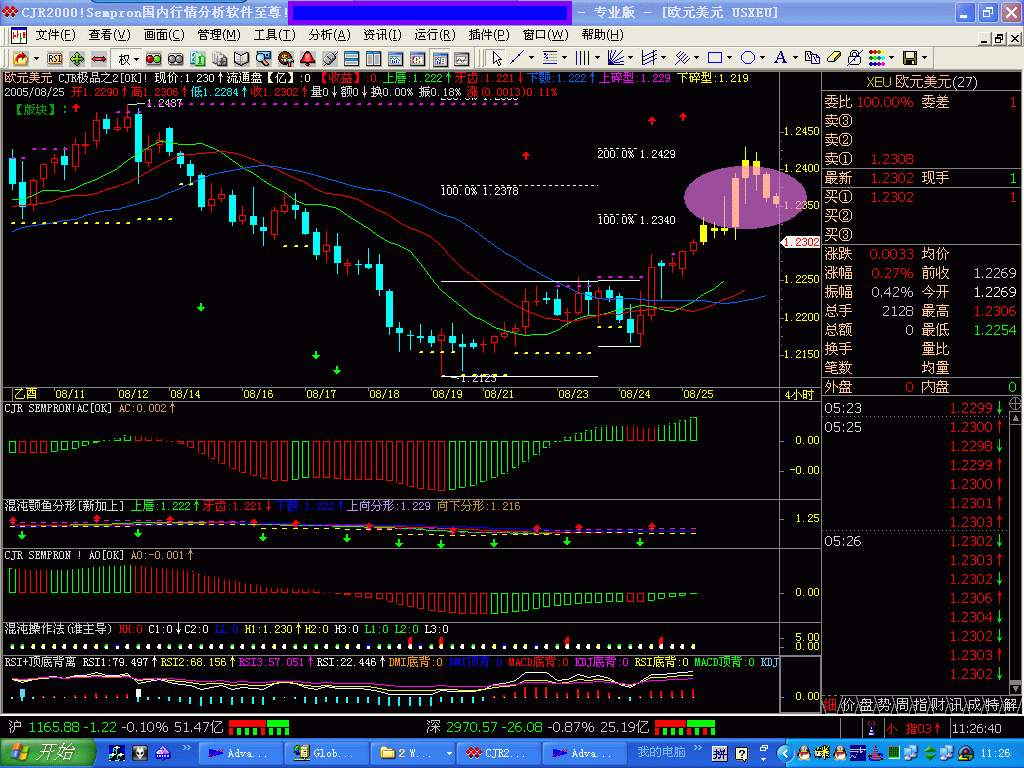Screen dimensions: 1024x768
Task: Click the floppy disk save icon
Action: pyautogui.click(x=910, y=59)
